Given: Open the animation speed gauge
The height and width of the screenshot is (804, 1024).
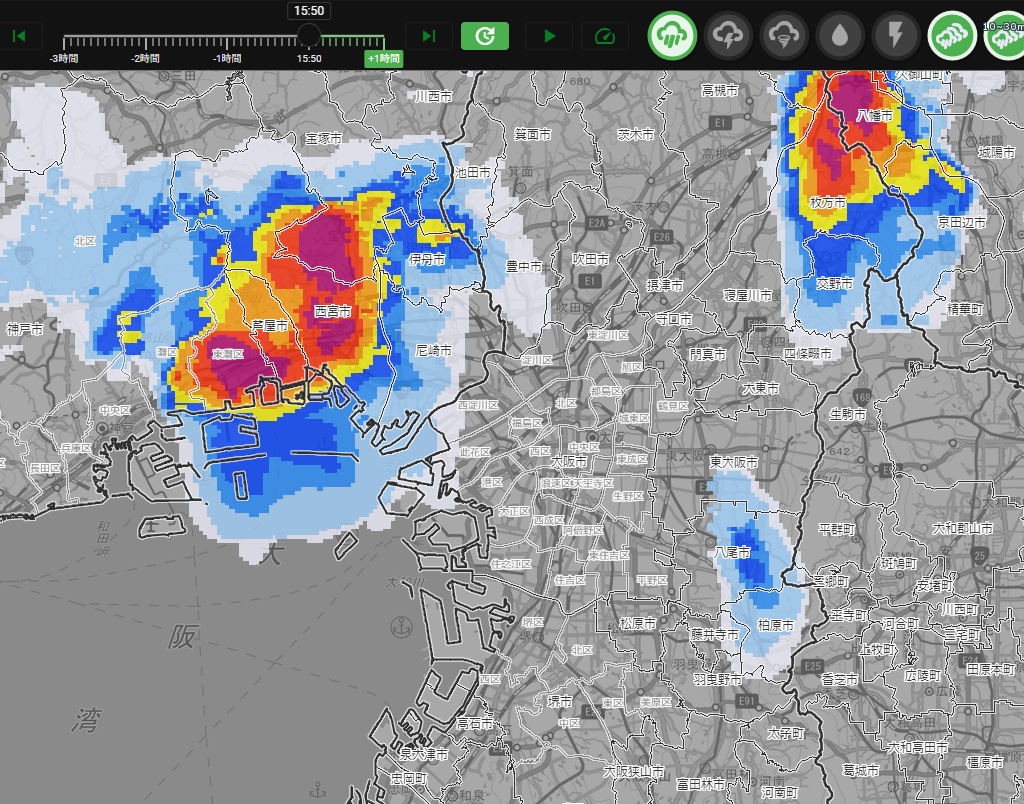Looking at the screenshot, I should [x=604, y=37].
